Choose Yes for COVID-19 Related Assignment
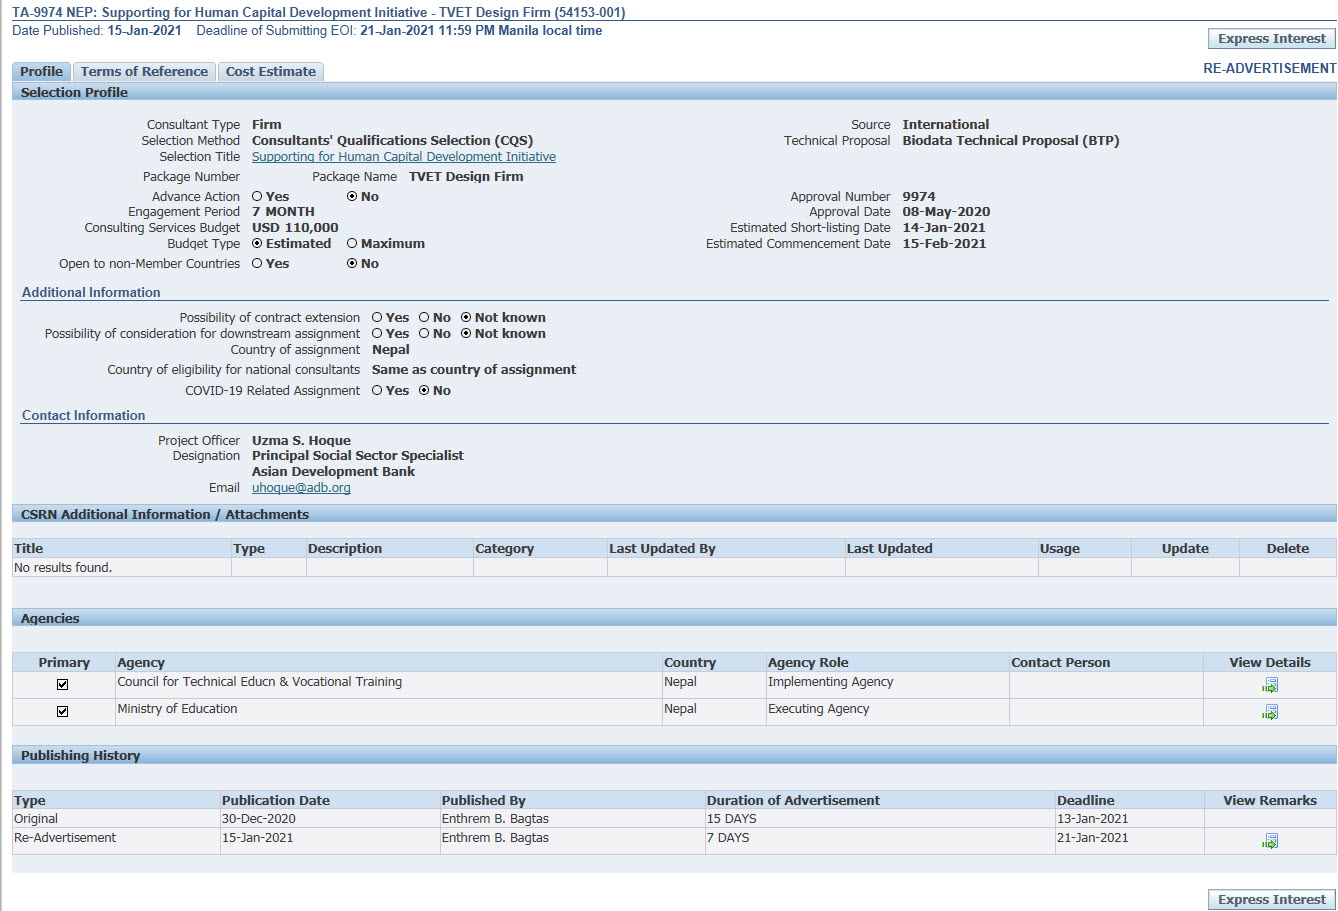Viewport: 1338px width, 911px height. click(x=377, y=391)
